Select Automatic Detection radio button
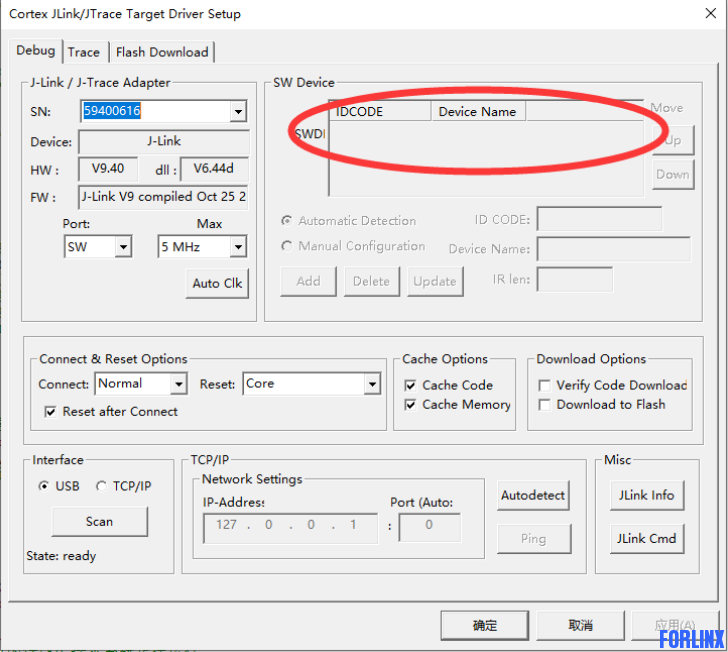The image size is (728, 652). point(287,221)
